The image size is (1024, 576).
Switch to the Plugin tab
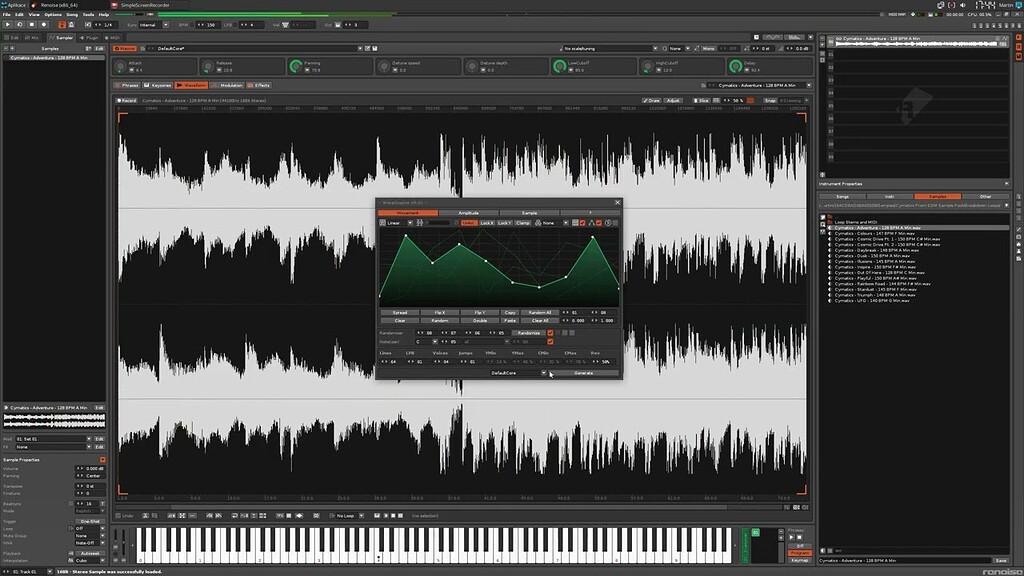89,38
